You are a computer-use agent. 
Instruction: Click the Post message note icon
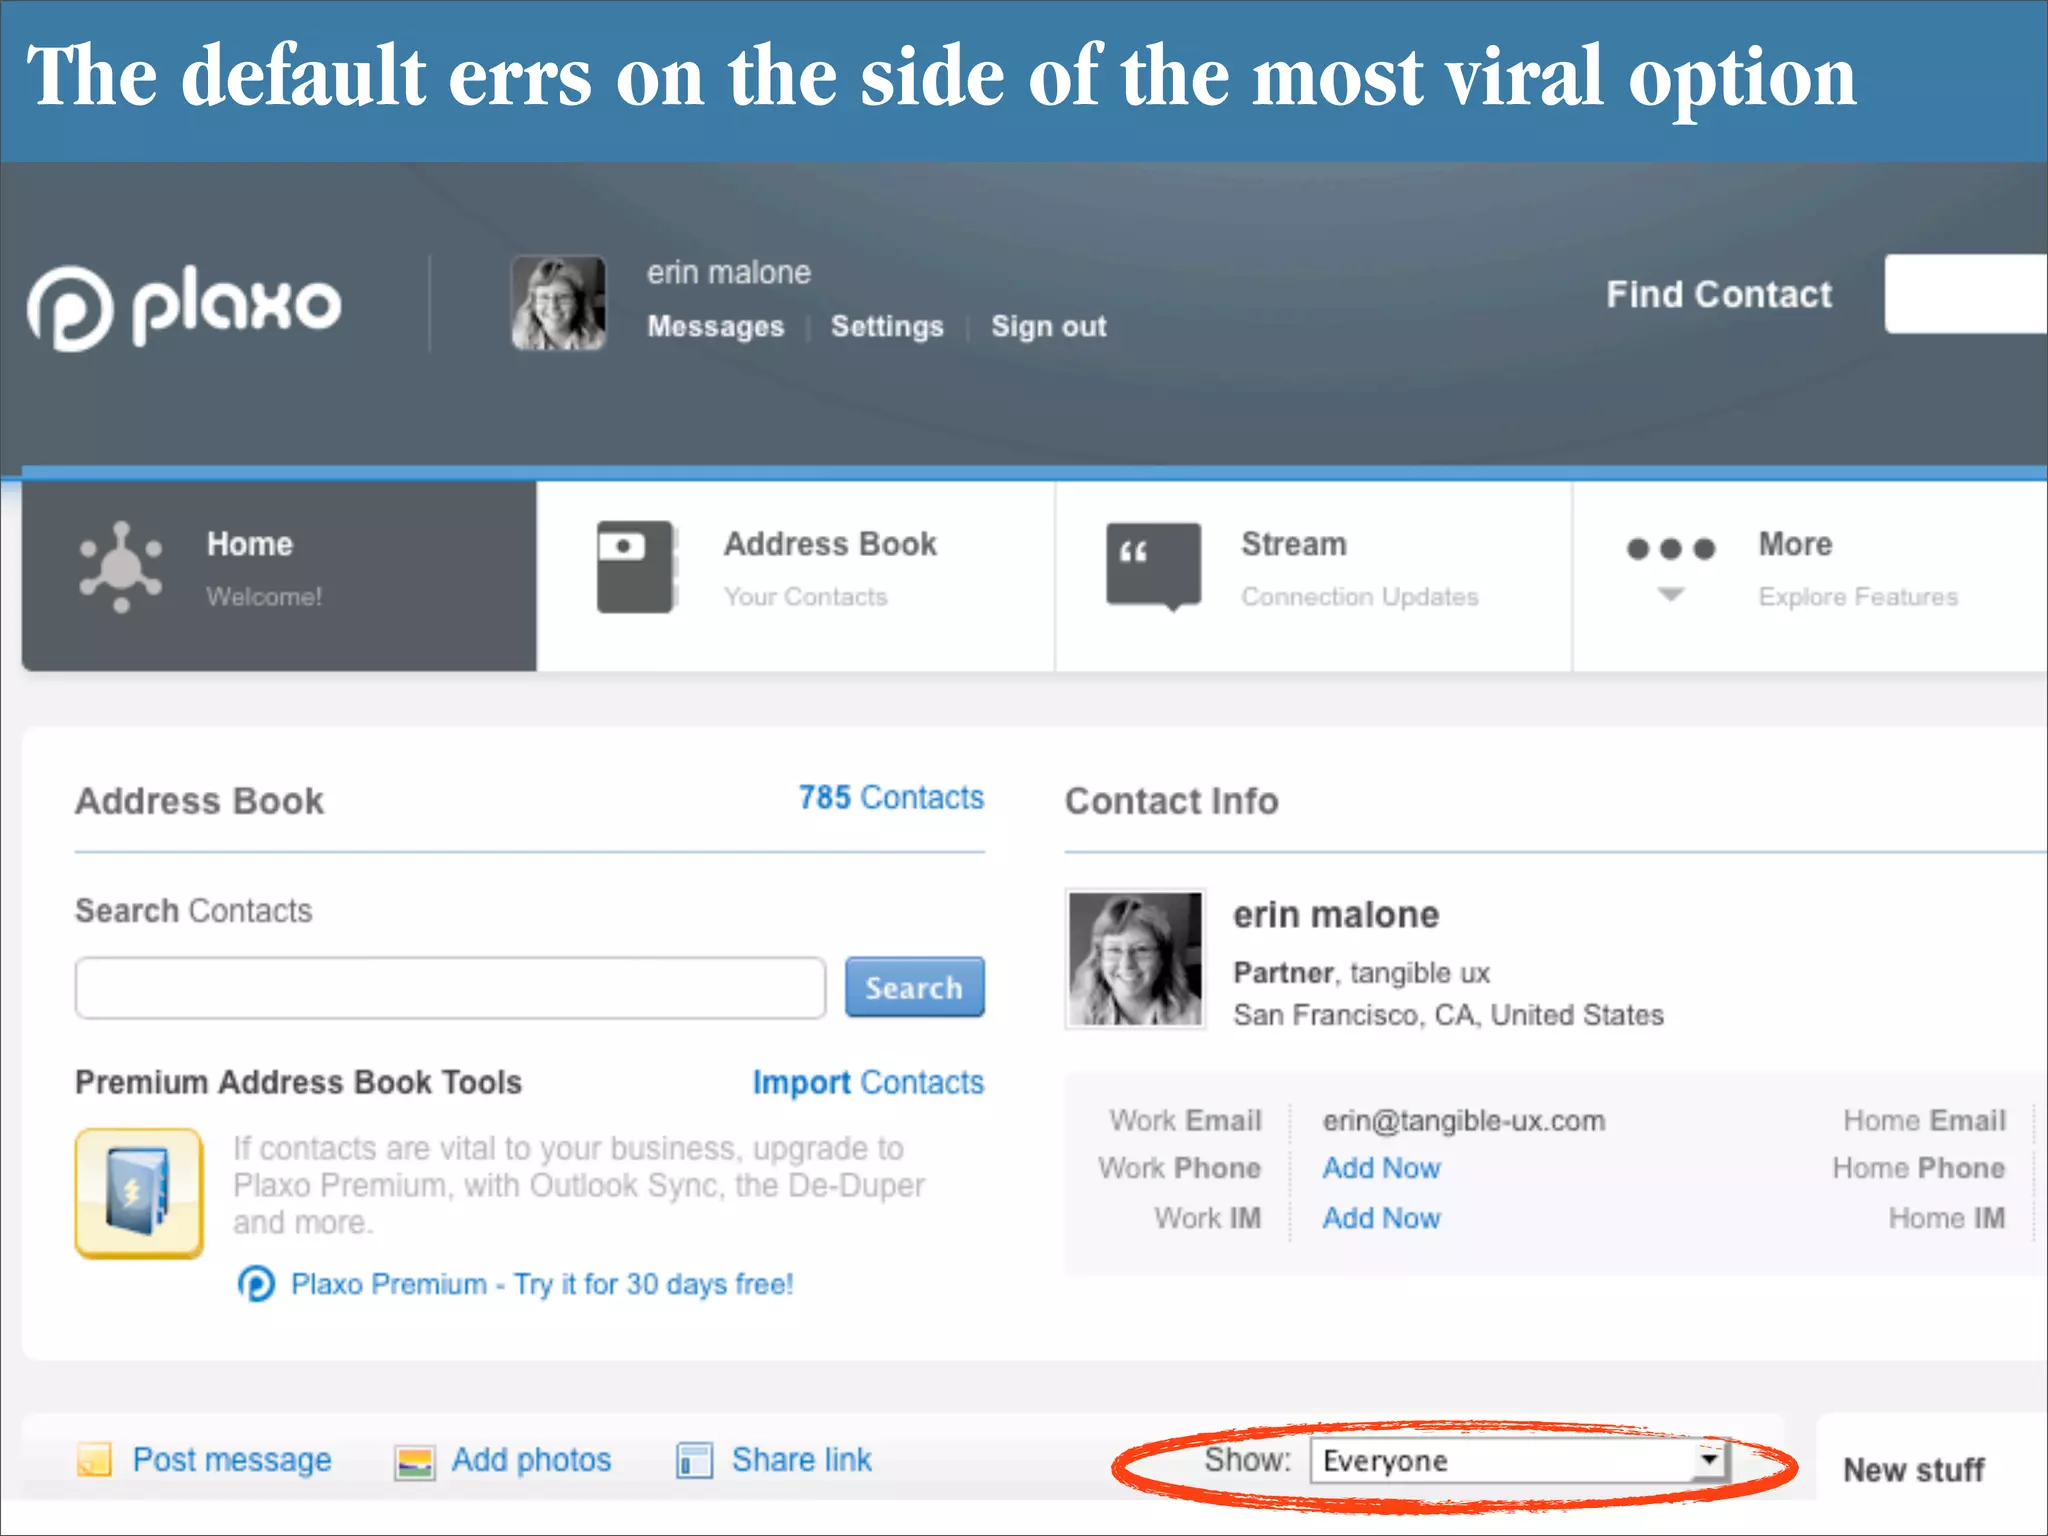[95, 1460]
